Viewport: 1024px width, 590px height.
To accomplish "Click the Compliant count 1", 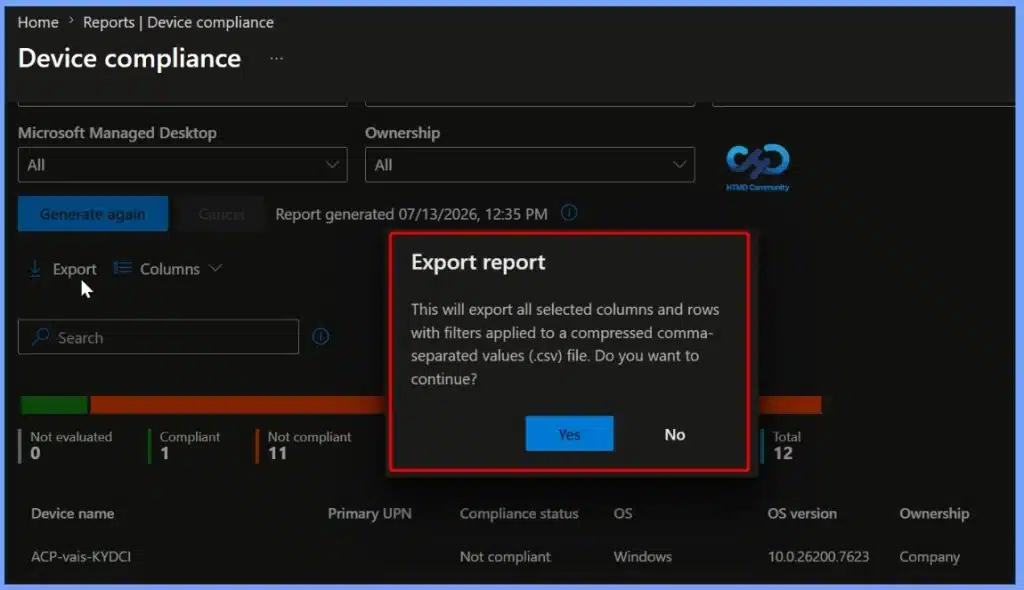I will pos(165,453).
